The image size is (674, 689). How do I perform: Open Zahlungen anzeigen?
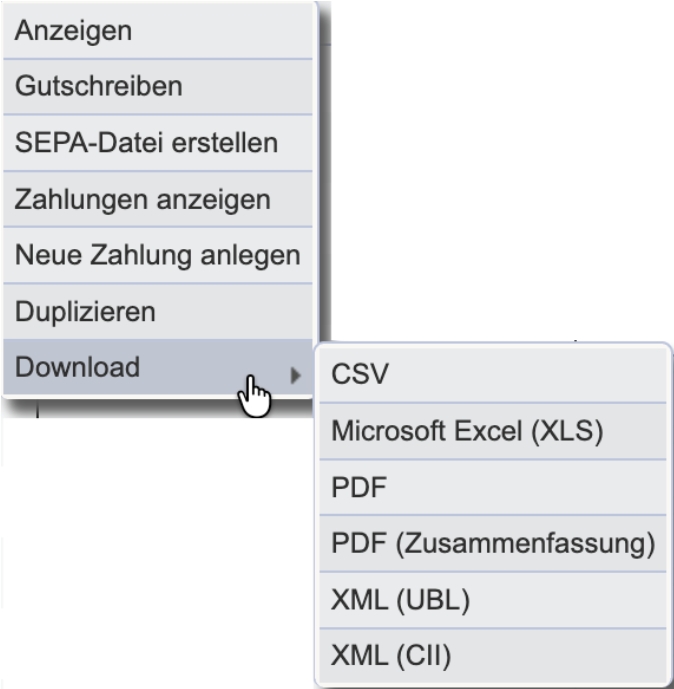(158, 199)
